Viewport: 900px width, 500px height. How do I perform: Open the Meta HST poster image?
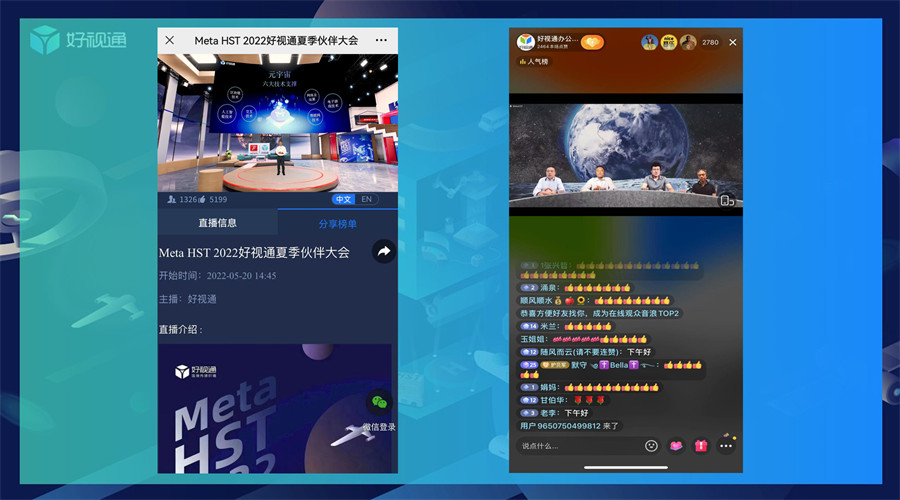pyautogui.click(x=275, y=408)
